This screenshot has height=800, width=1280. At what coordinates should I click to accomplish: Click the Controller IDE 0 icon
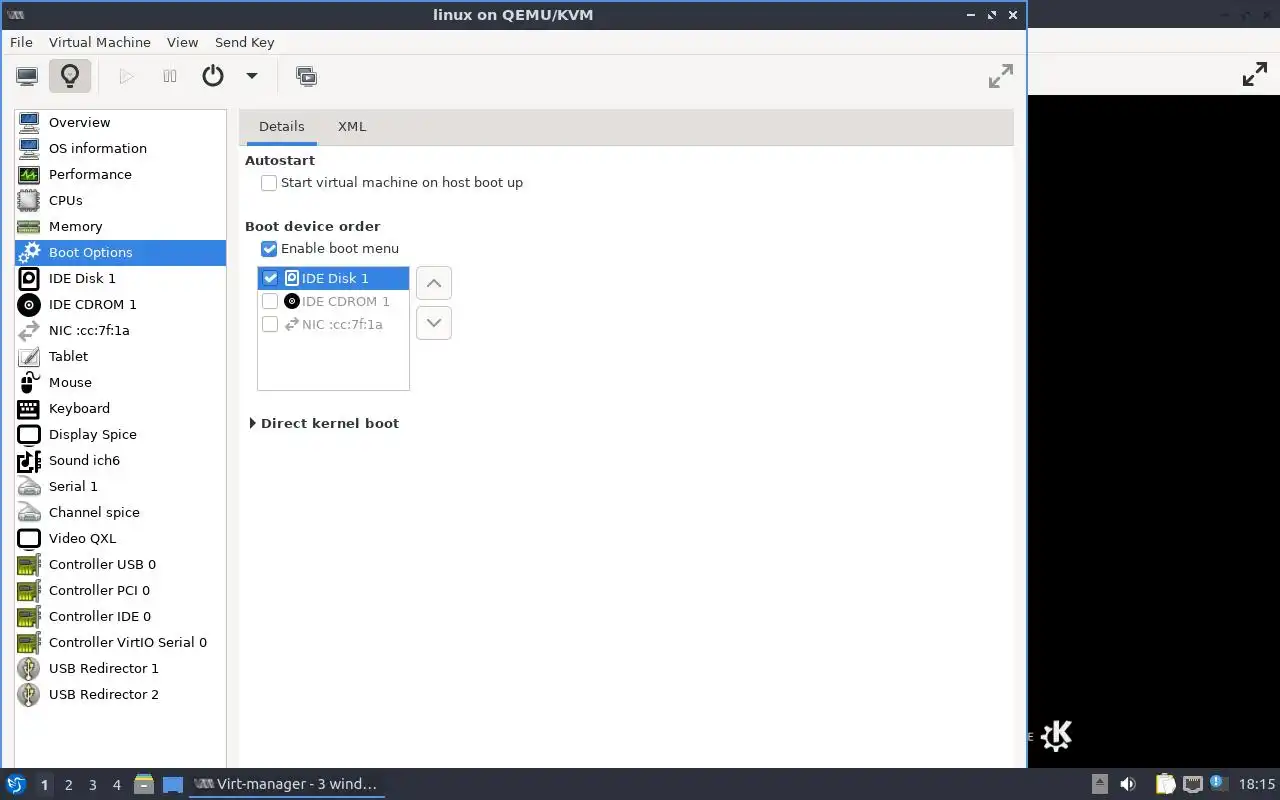click(x=29, y=616)
